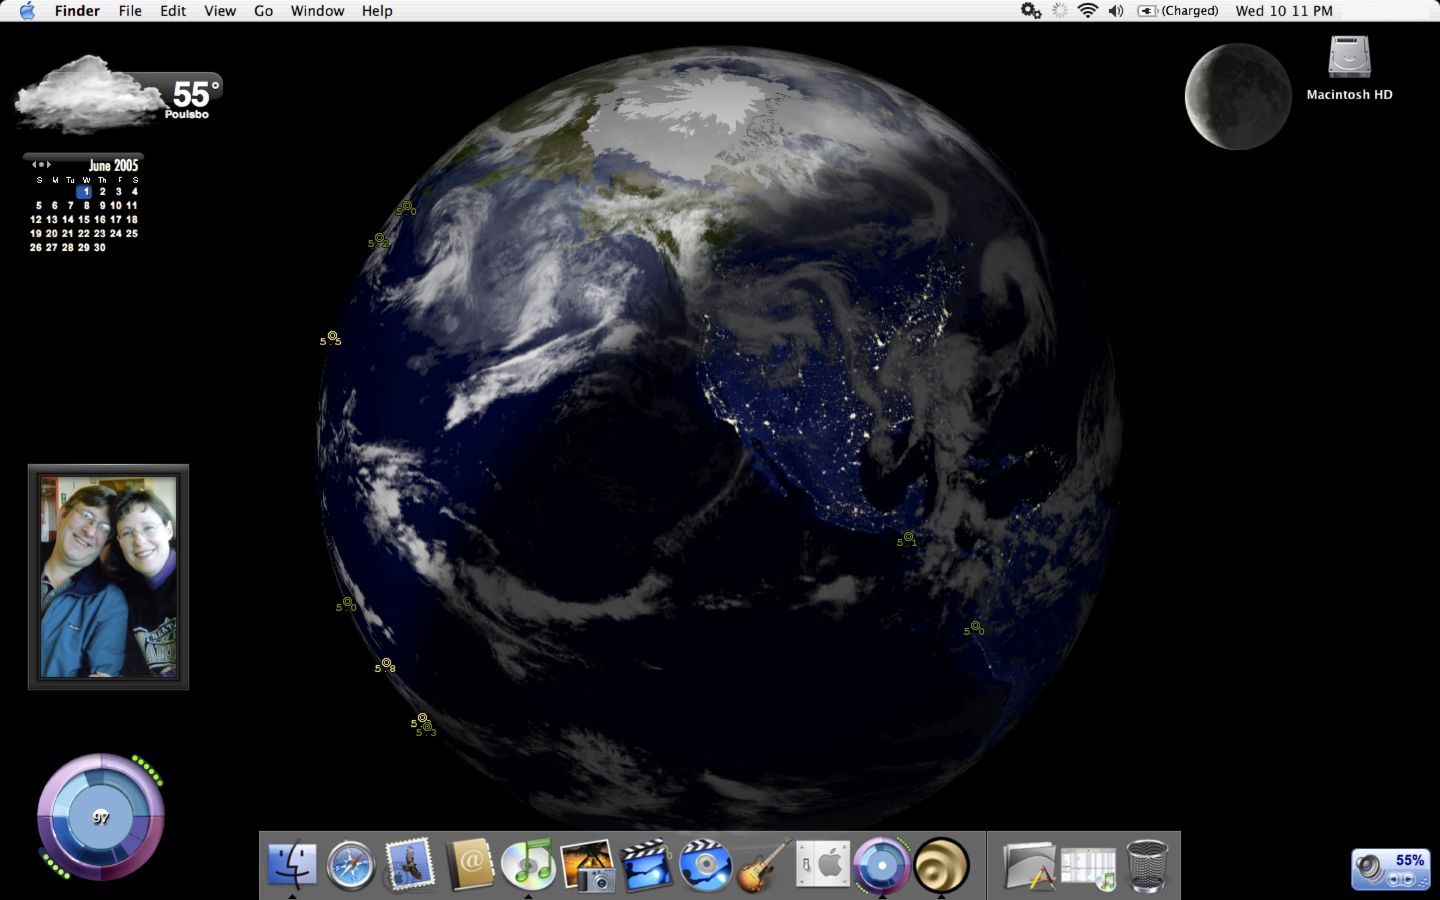1440x900 pixels.
Task: Open the Edit menu
Action: tap(173, 11)
